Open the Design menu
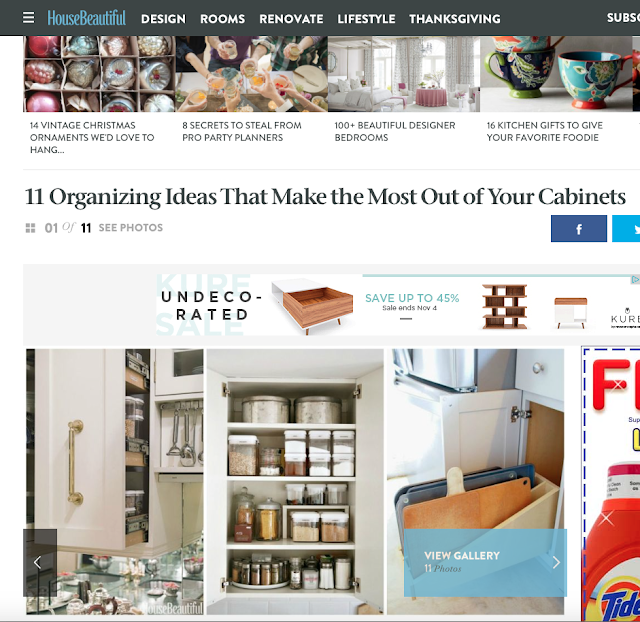This screenshot has height=622, width=640. [163, 19]
